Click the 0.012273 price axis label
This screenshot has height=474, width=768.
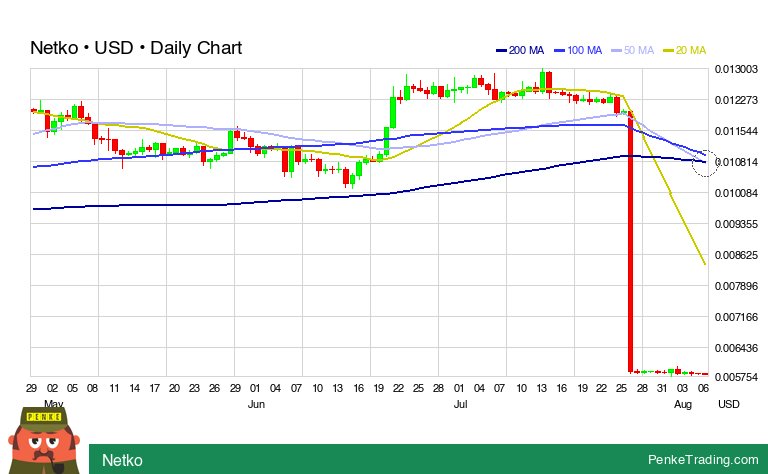(x=736, y=100)
